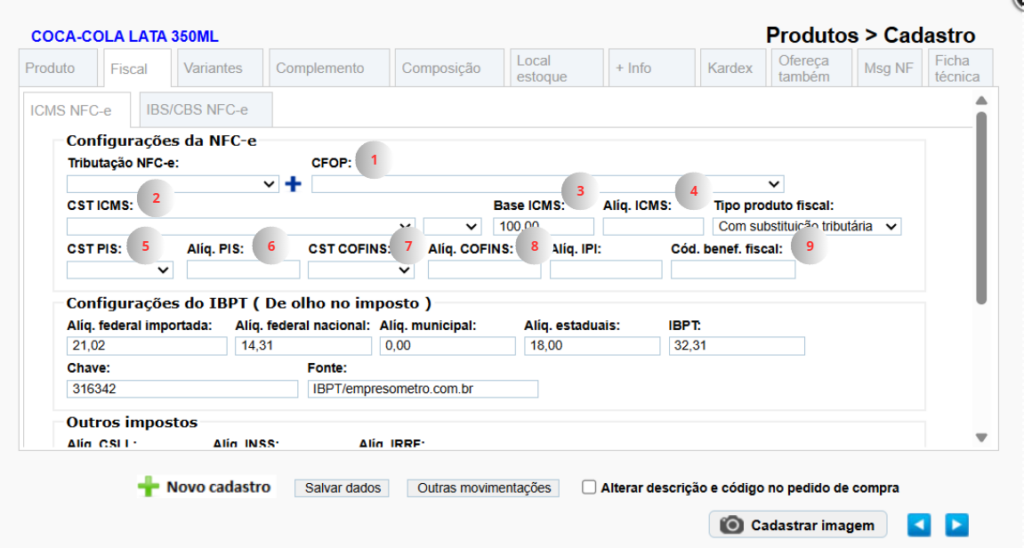Image resolution: width=1024 pixels, height=548 pixels.
Task: Click the camera icon on Cadastrar imagem
Action: point(731,525)
